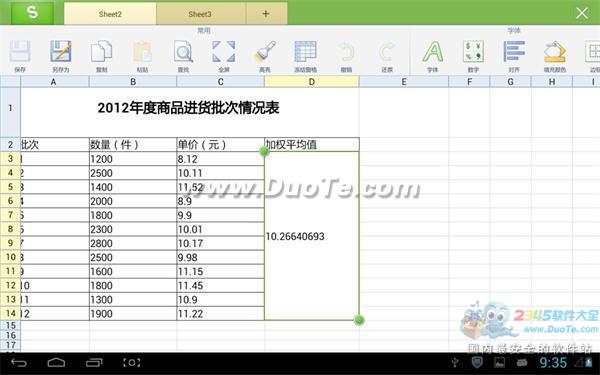This screenshot has height=375, width=600.
Task: Tap the lower-right green selection handle
Action: click(x=359, y=320)
